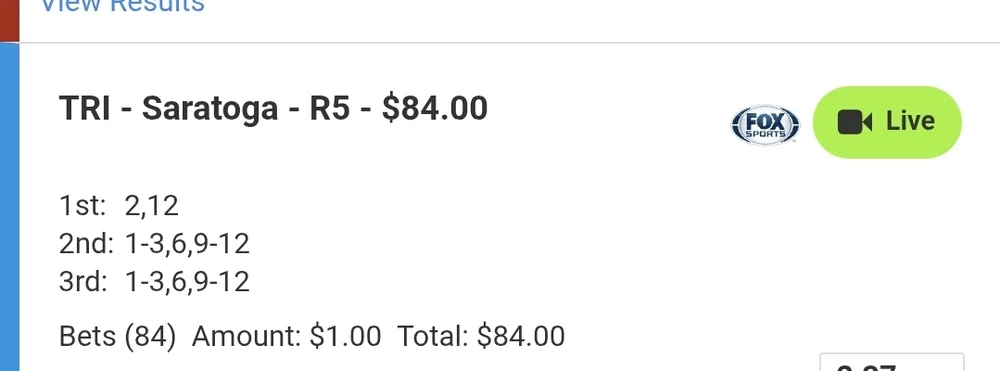Click the 1st: position label
1000x371 pixels.
[82, 206]
